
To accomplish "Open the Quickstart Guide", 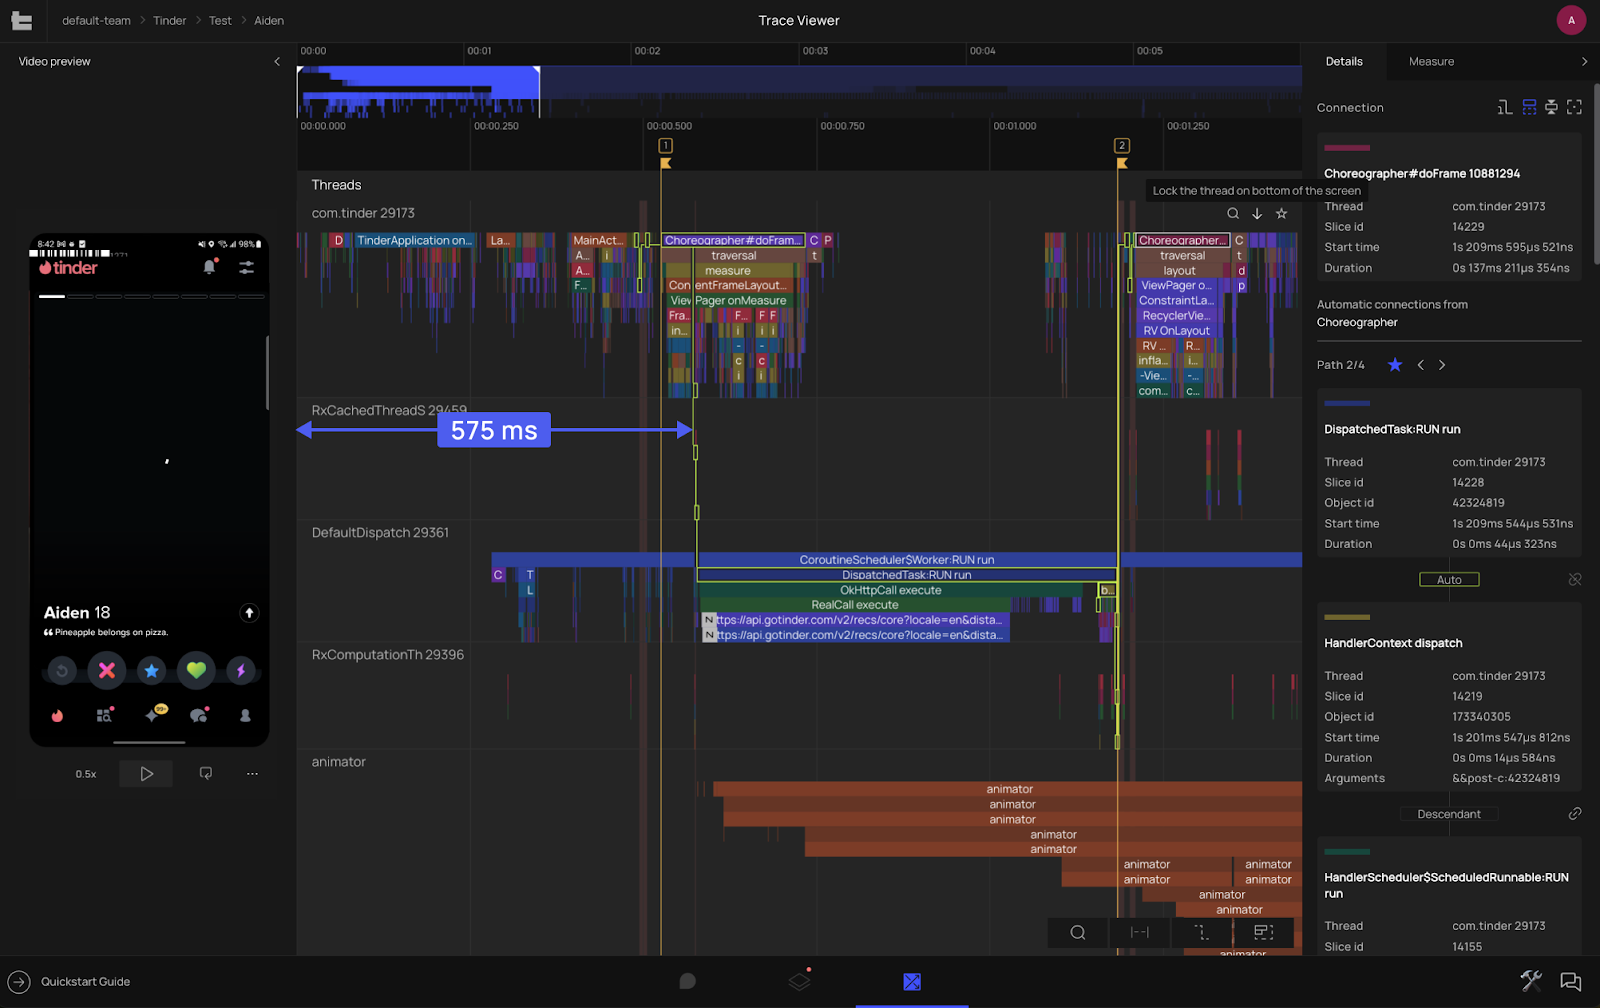I will (70, 982).
